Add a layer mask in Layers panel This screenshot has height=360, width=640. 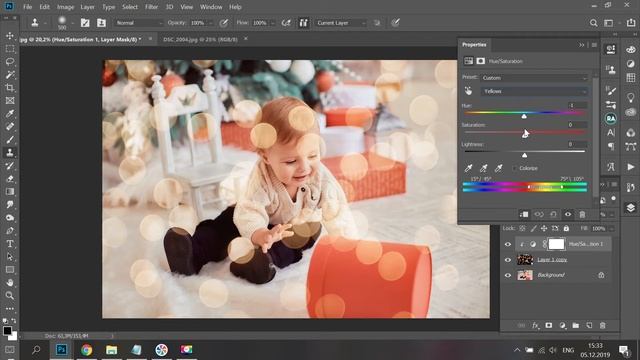tap(549, 326)
